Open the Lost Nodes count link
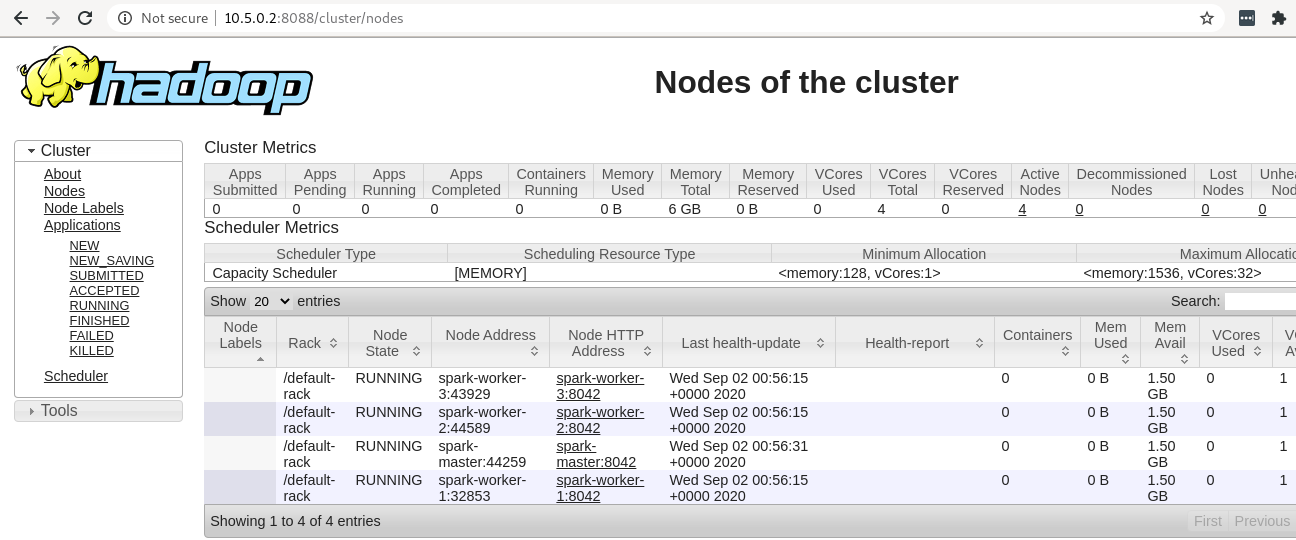 coord(1205,209)
